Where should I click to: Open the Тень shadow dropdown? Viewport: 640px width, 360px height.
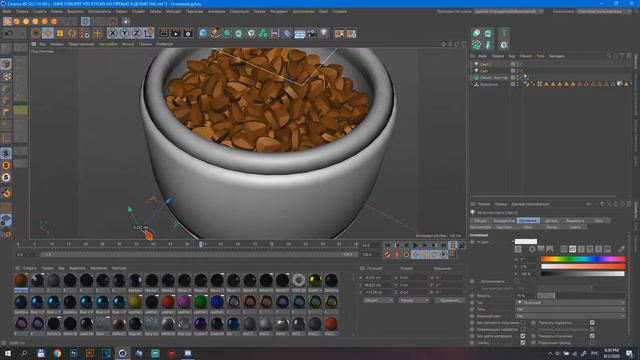coord(570,309)
